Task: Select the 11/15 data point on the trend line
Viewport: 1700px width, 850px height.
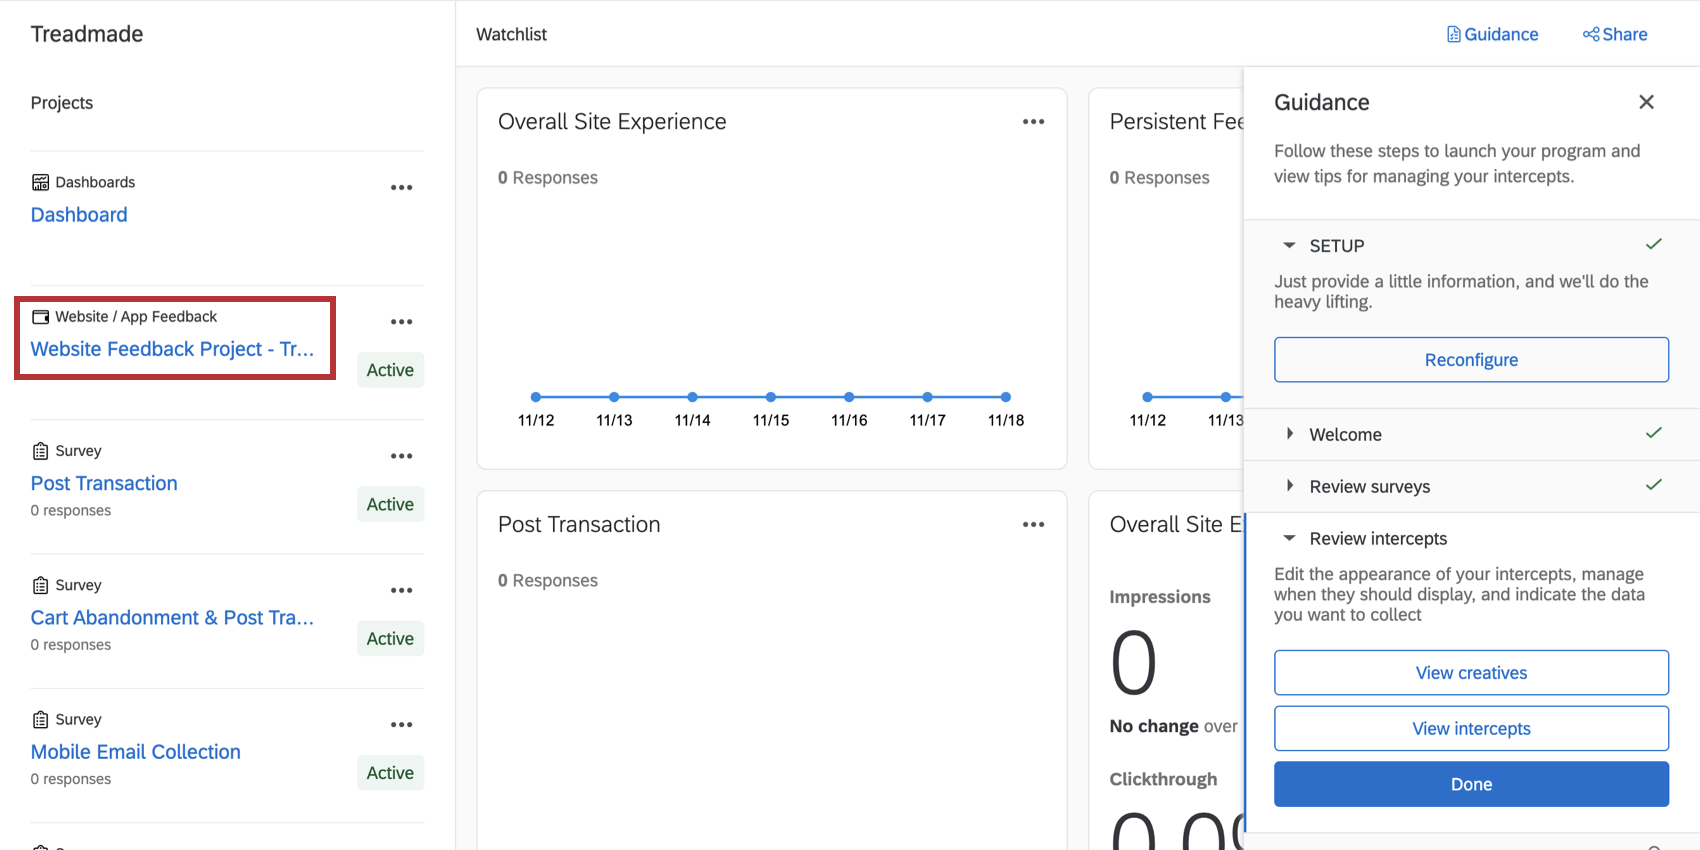Action: pyautogui.click(x=770, y=396)
